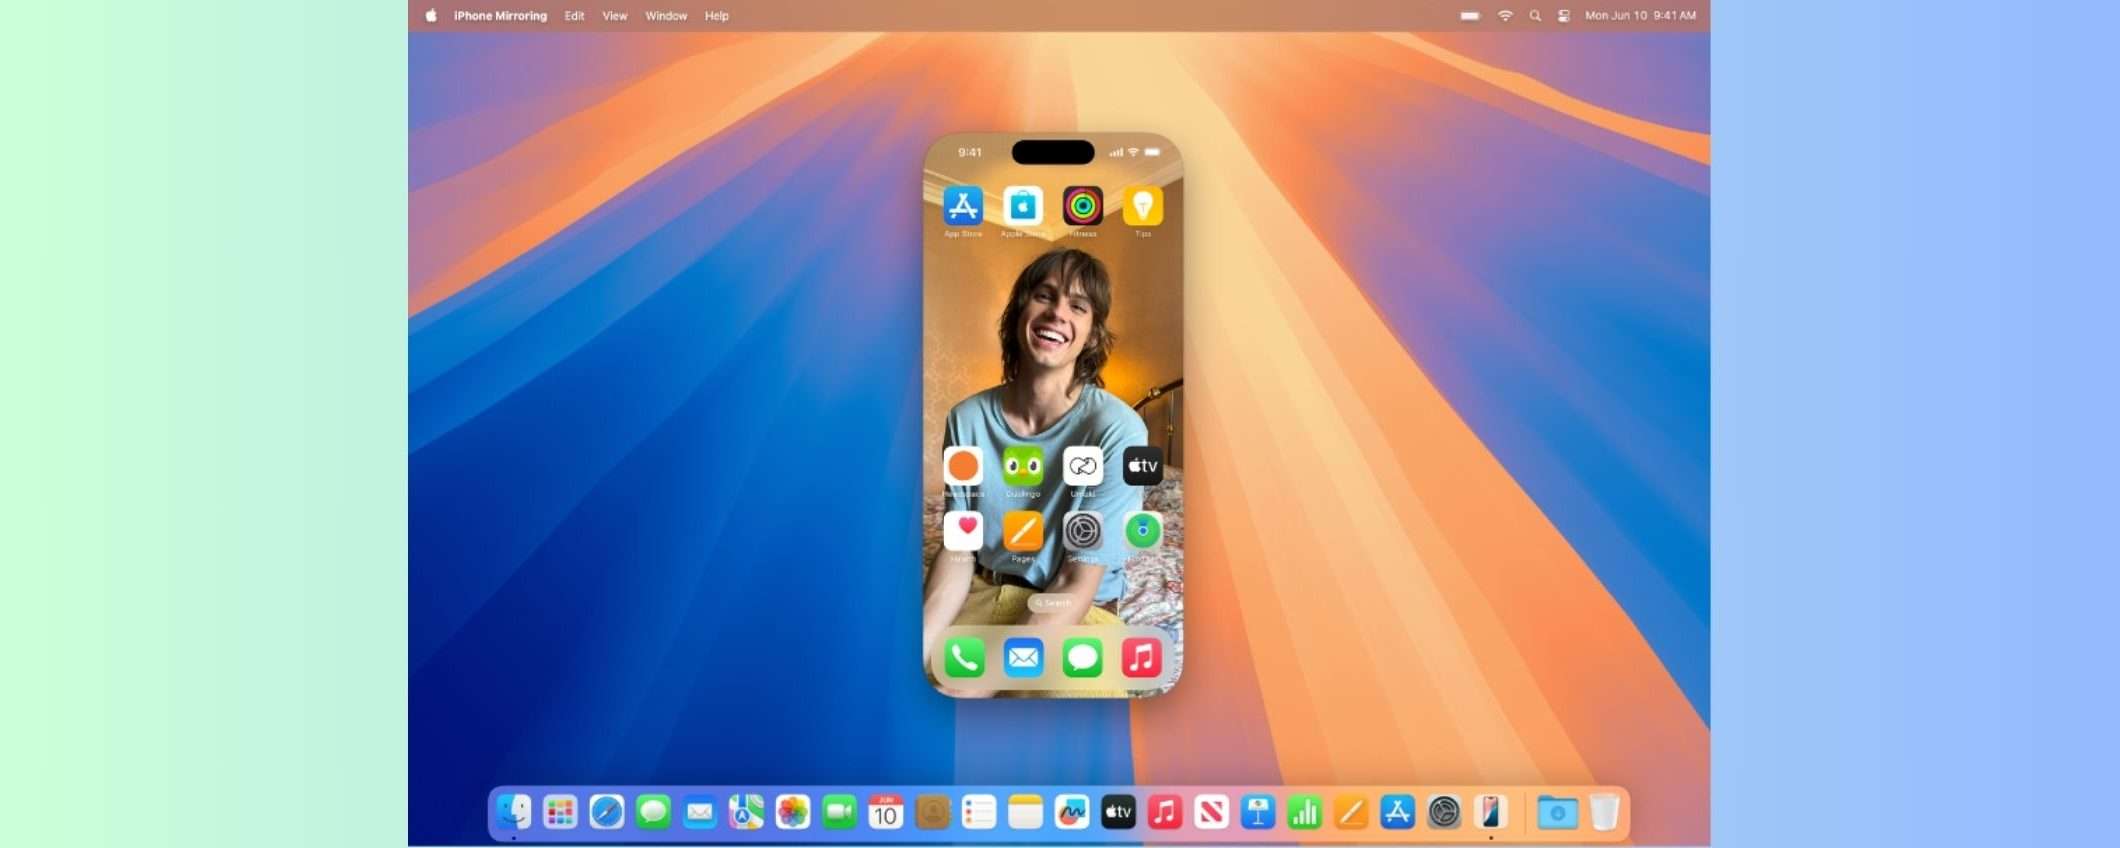Open the Trash in the Dock

(1604, 812)
